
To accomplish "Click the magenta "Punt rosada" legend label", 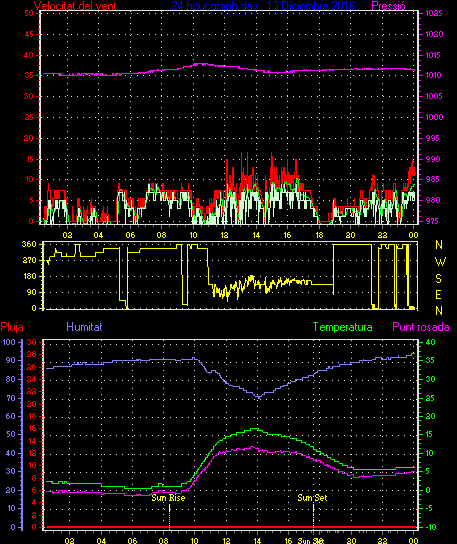I will pos(421,327).
